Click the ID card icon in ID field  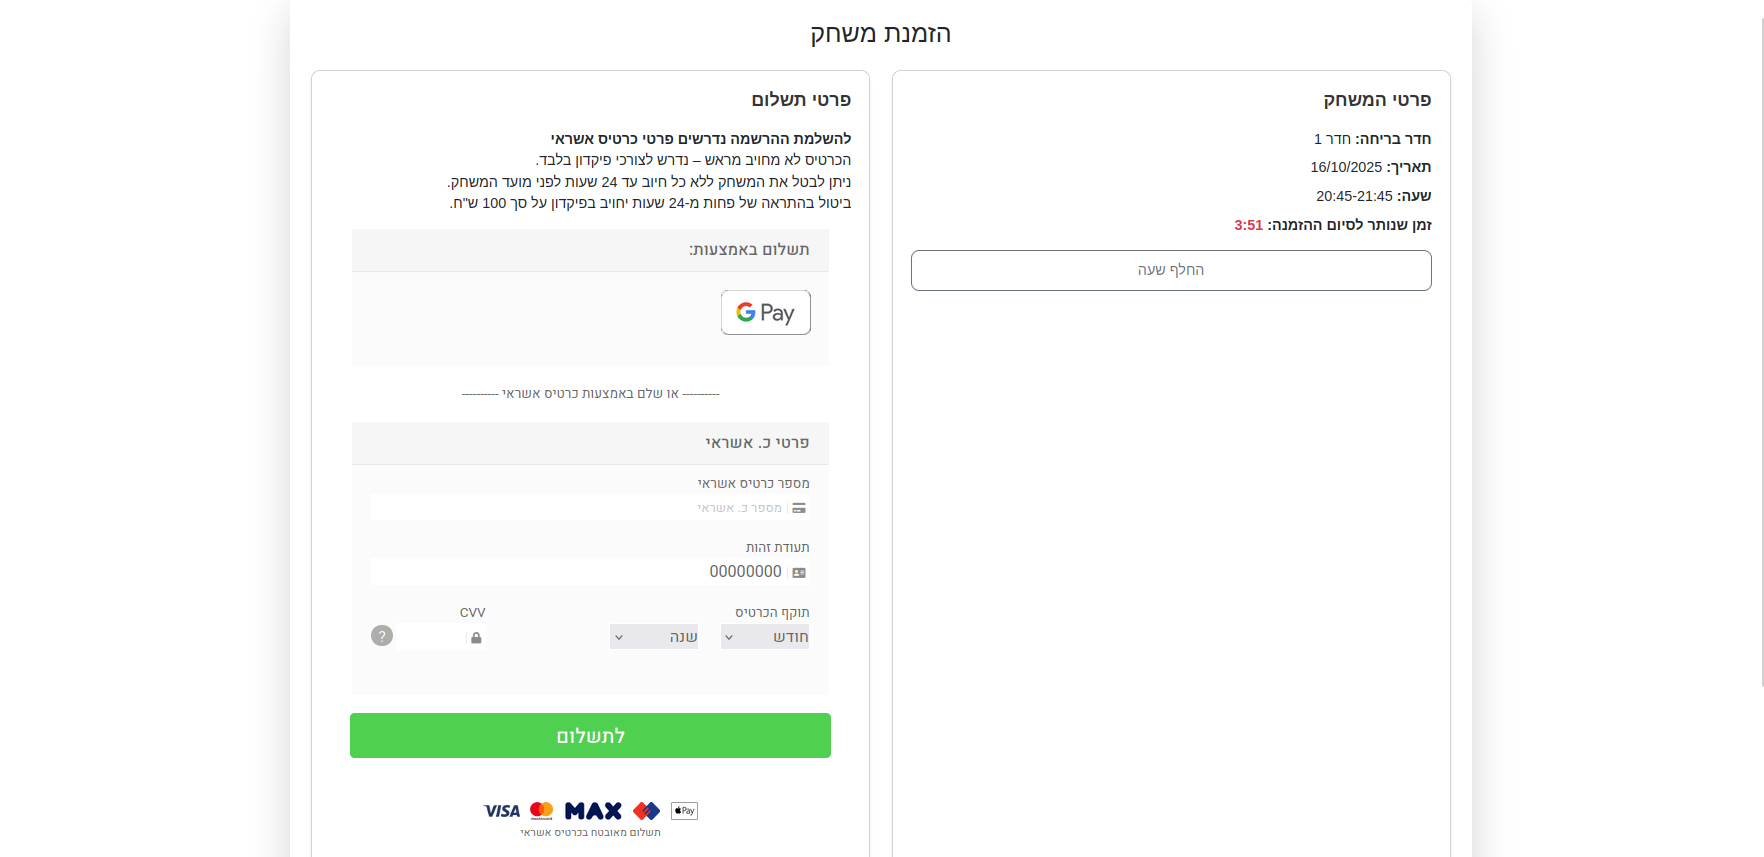799,573
